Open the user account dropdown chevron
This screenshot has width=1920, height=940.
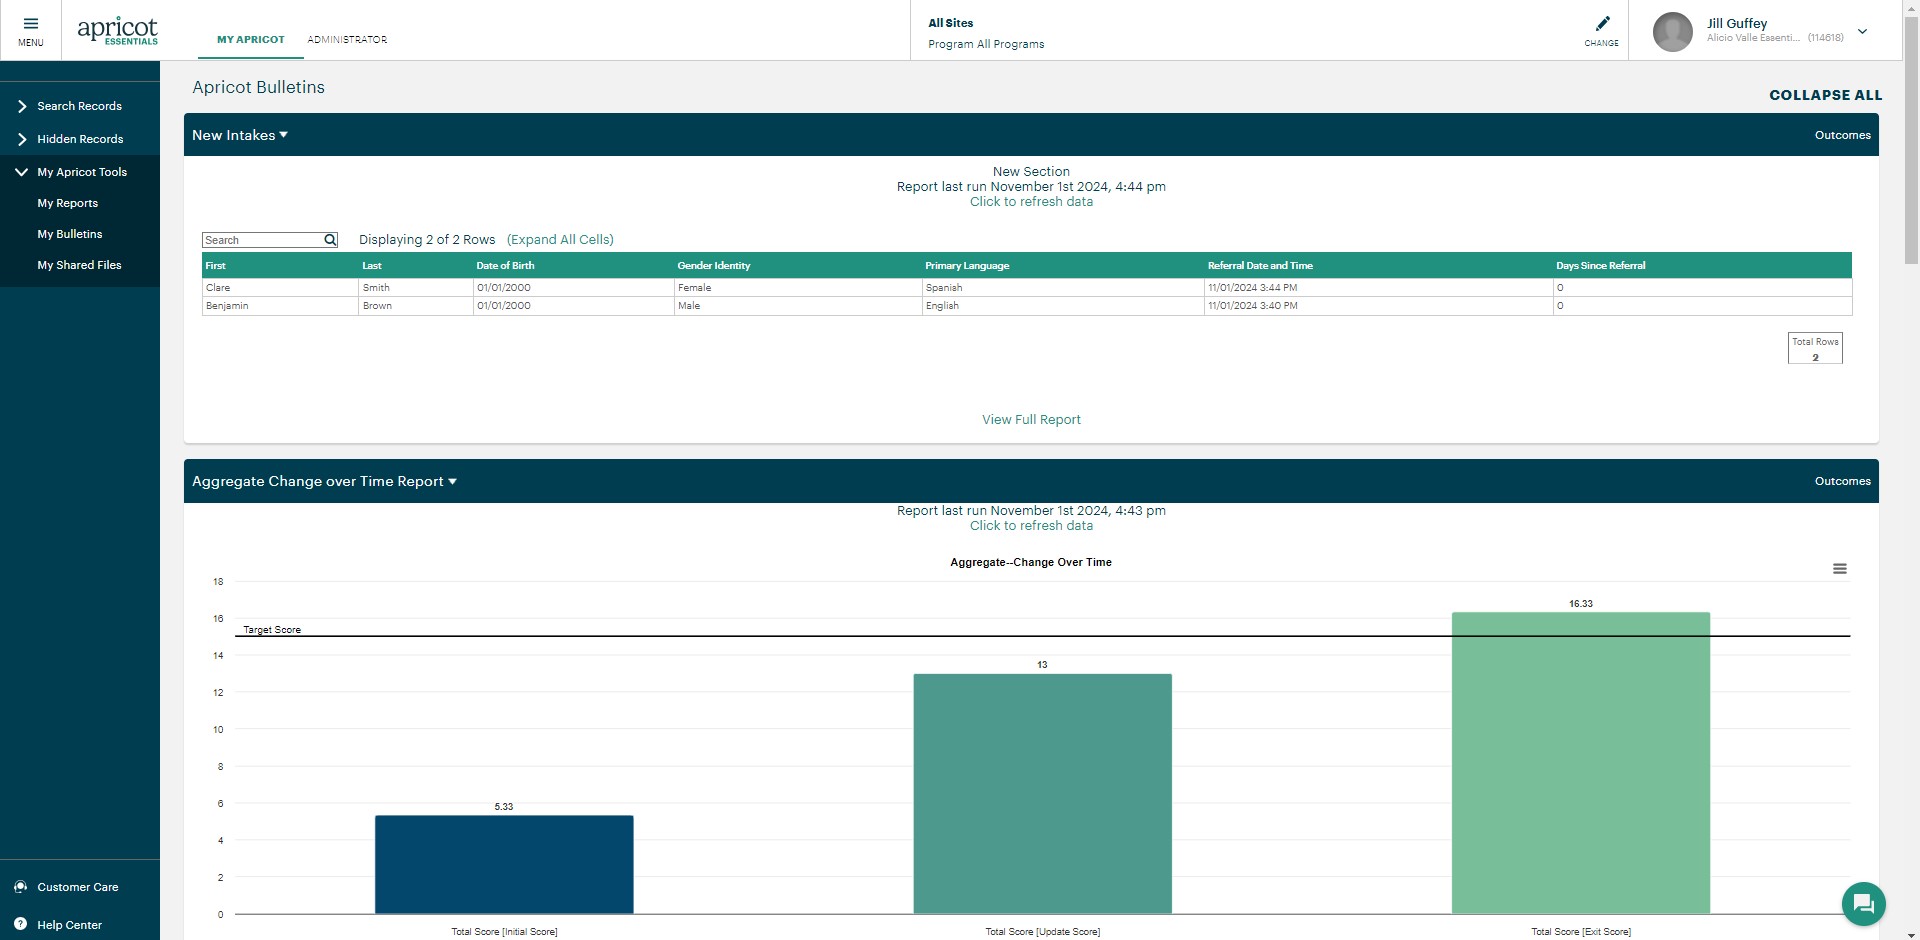(1863, 31)
